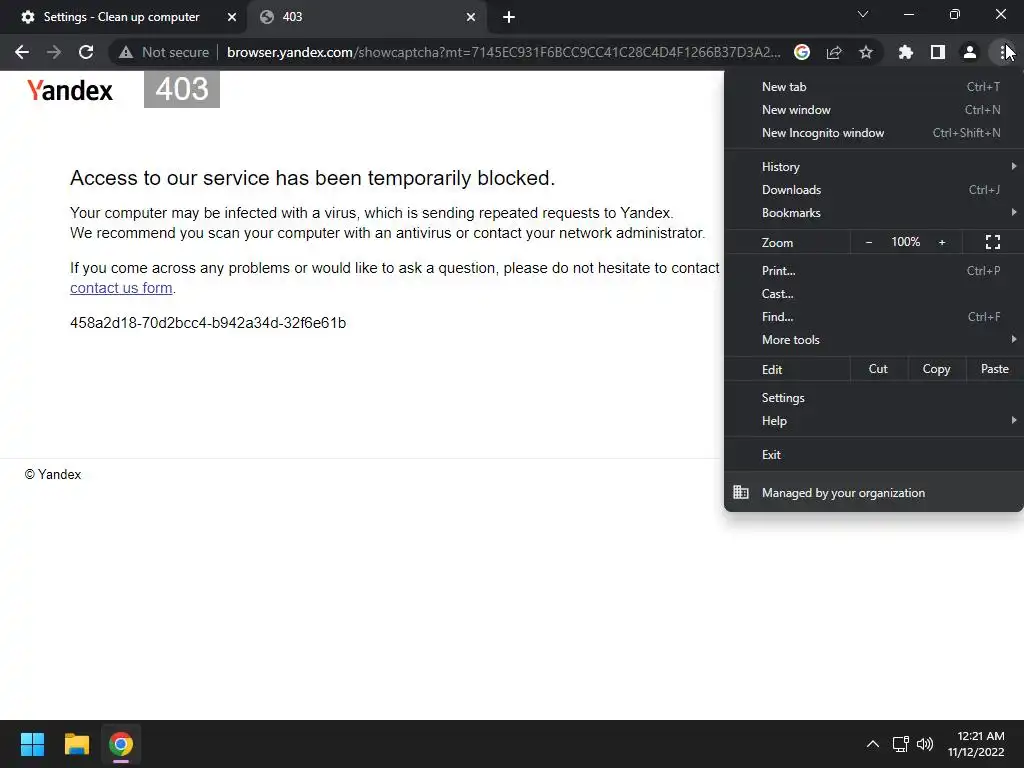This screenshot has height=768, width=1024.
Task: Go back to the previous page
Action: 22,52
